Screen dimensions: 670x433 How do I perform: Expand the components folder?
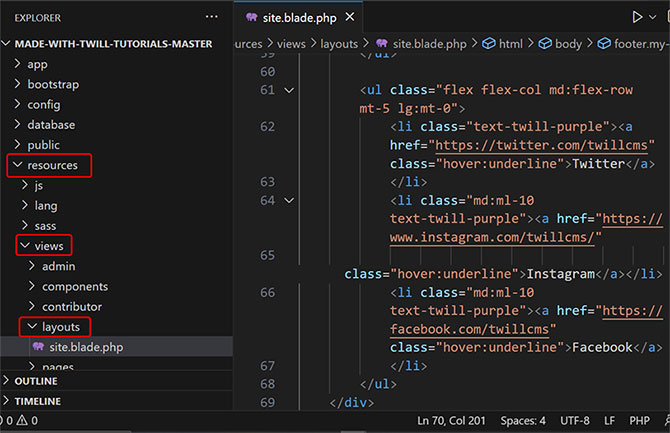click(x=74, y=286)
